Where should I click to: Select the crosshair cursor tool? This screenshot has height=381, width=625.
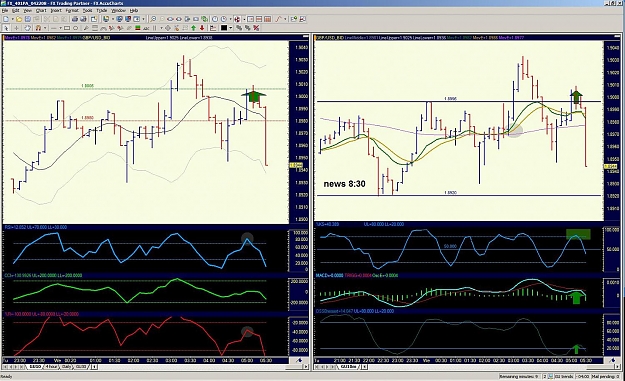tap(17, 28)
